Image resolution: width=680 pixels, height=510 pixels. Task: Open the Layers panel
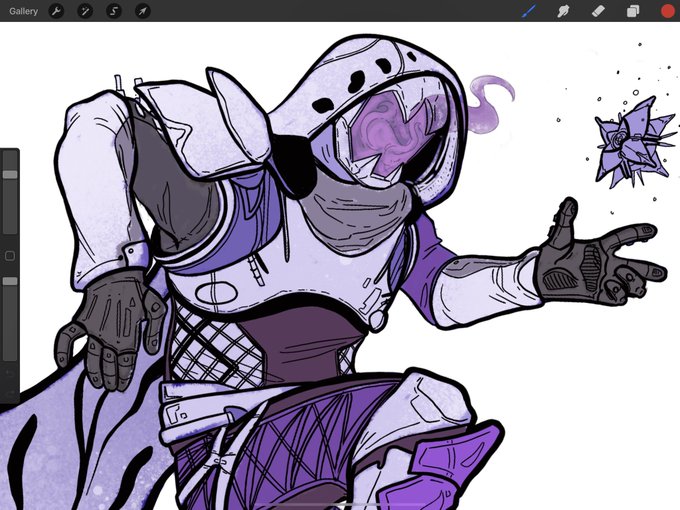click(x=633, y=11)
